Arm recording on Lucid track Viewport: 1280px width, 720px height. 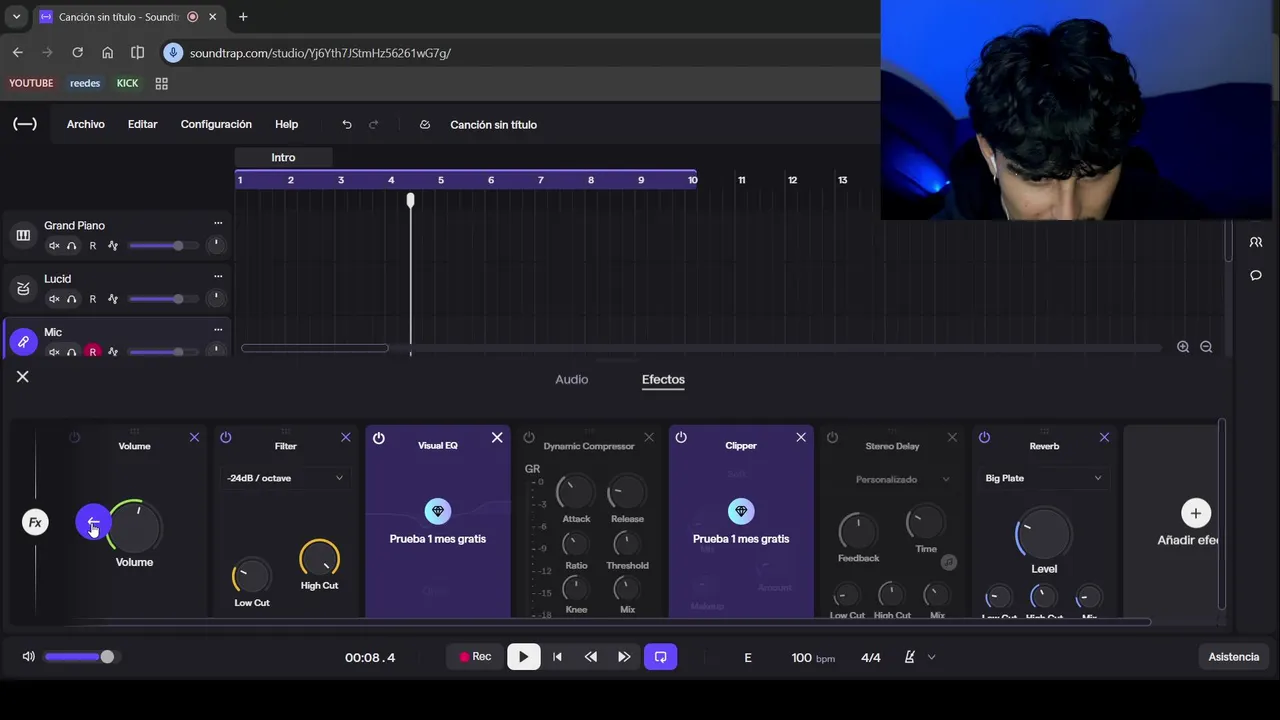click(x=93, y=299)
